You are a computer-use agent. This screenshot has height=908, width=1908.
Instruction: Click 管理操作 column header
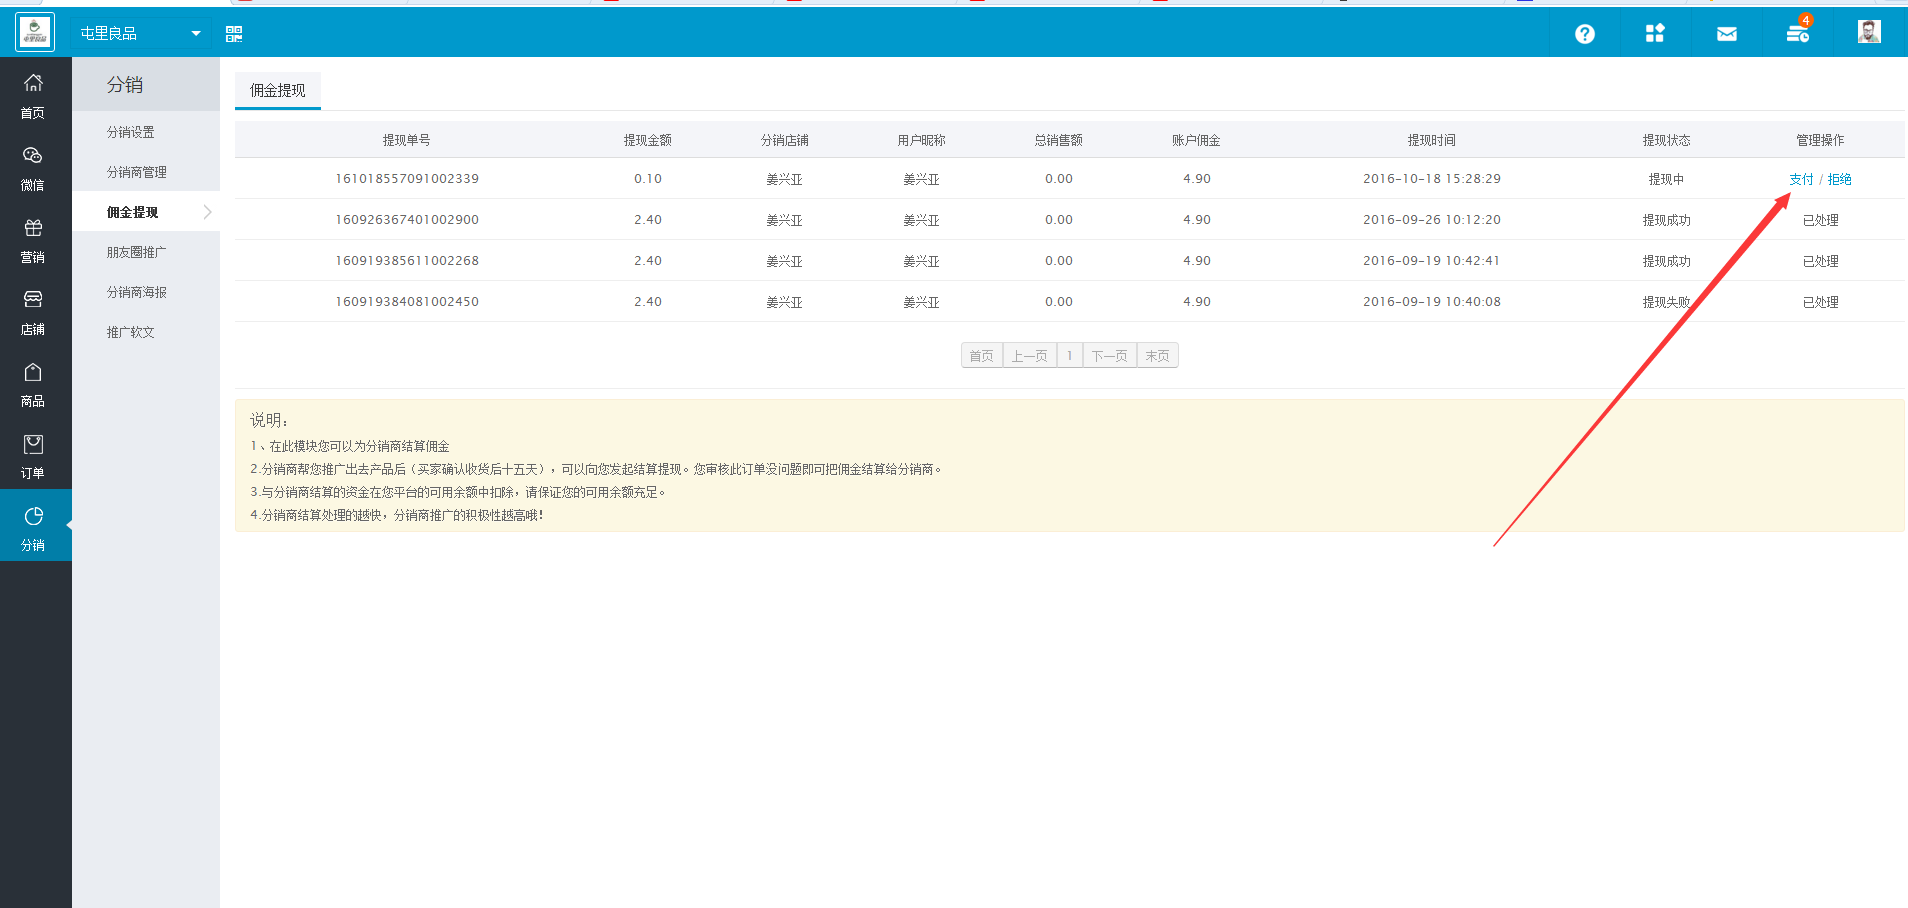(x=1821, y=140)
